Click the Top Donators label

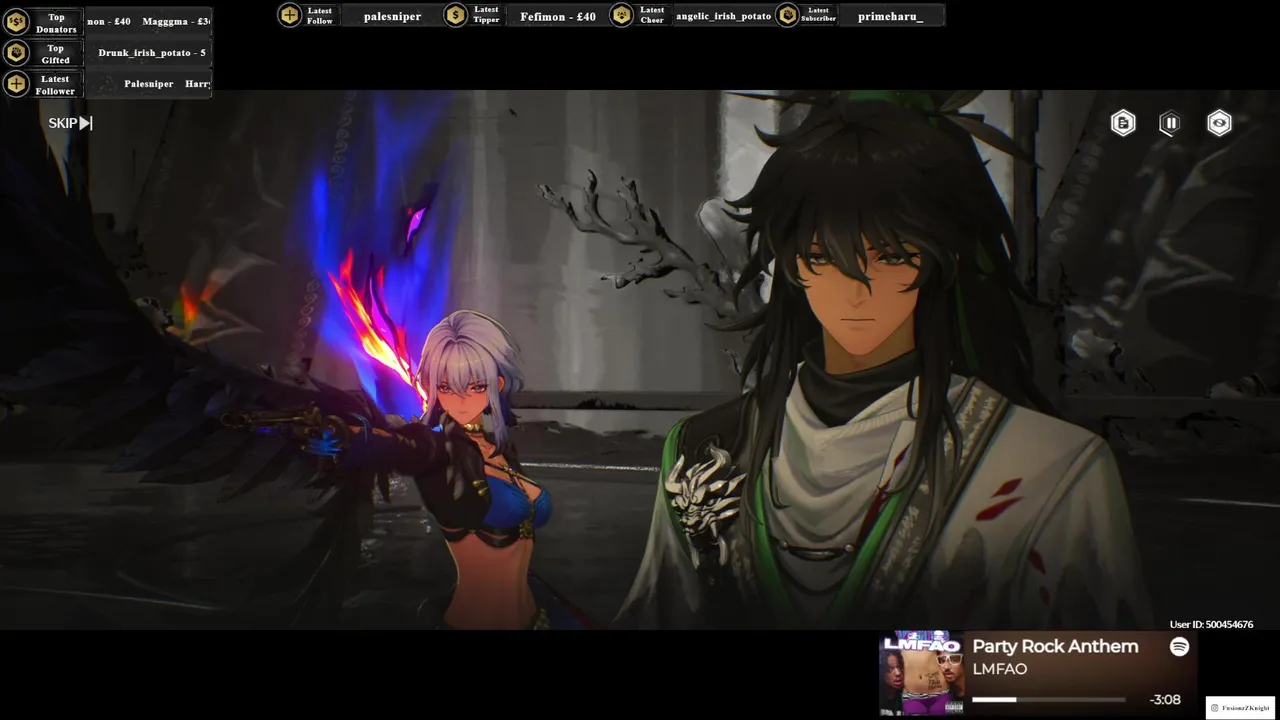pos(56,23)
